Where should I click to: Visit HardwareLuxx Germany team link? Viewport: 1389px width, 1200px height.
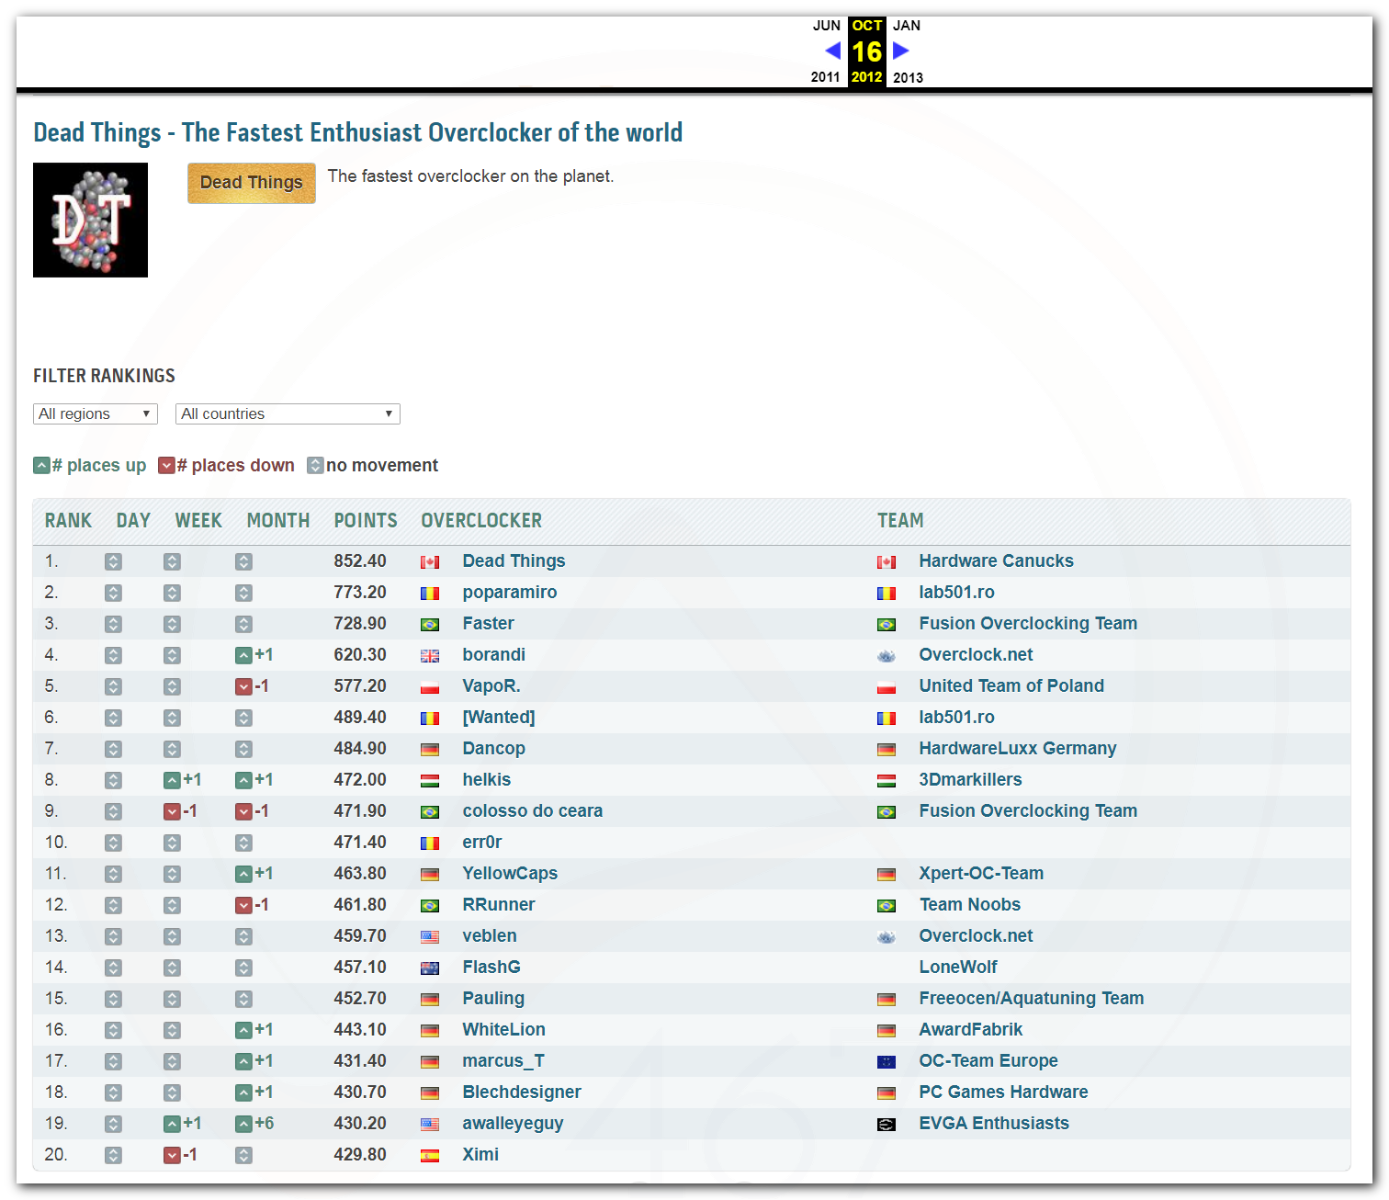click(1018, 748)
